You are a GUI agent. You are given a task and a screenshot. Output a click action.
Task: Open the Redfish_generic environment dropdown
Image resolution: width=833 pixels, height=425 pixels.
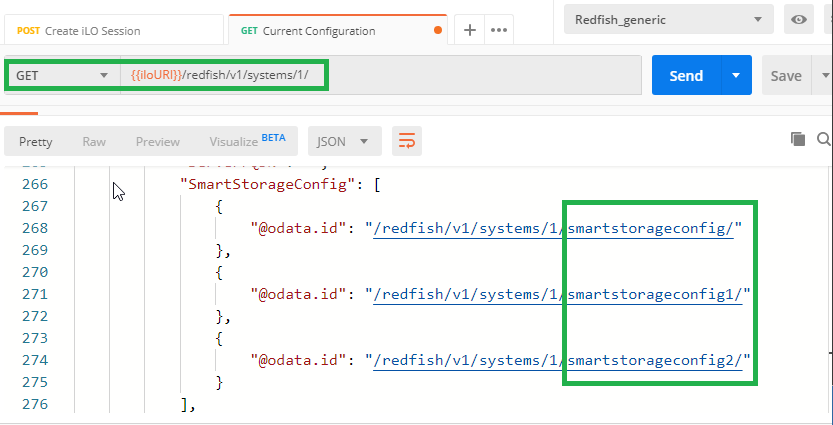tap(669, 20)
